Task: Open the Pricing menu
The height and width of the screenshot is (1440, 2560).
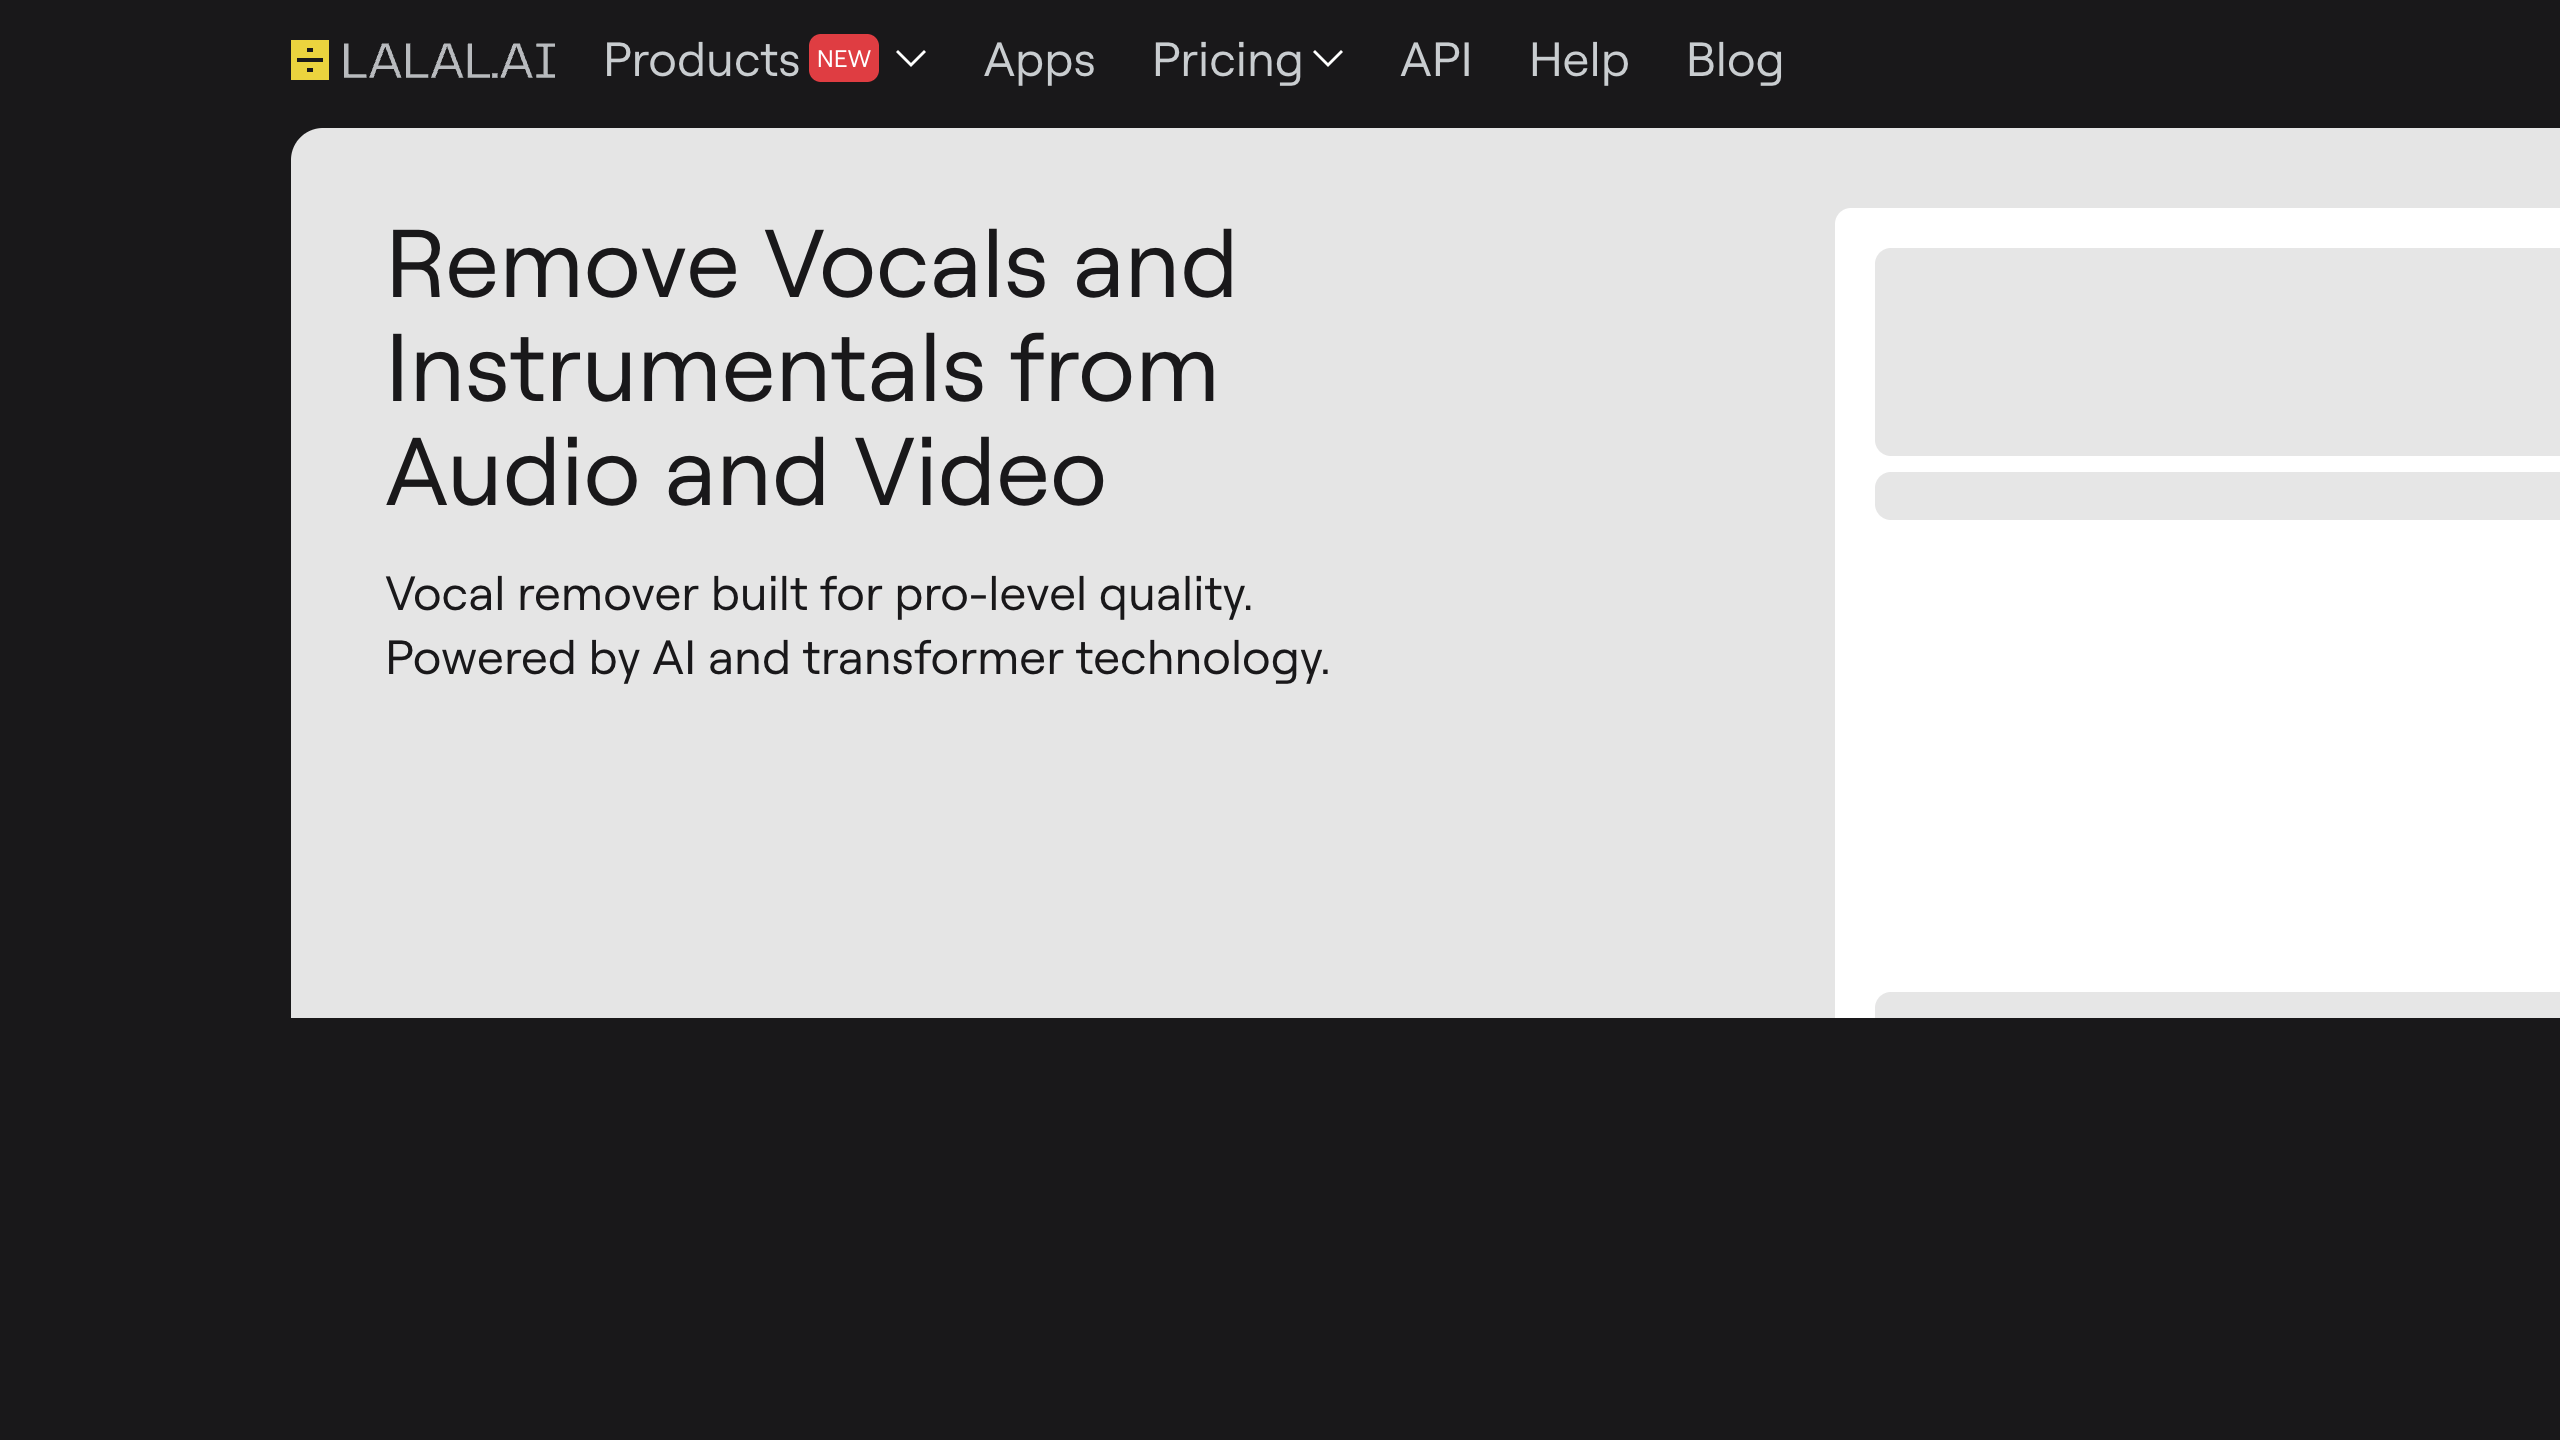Action: pos(1227,61)
